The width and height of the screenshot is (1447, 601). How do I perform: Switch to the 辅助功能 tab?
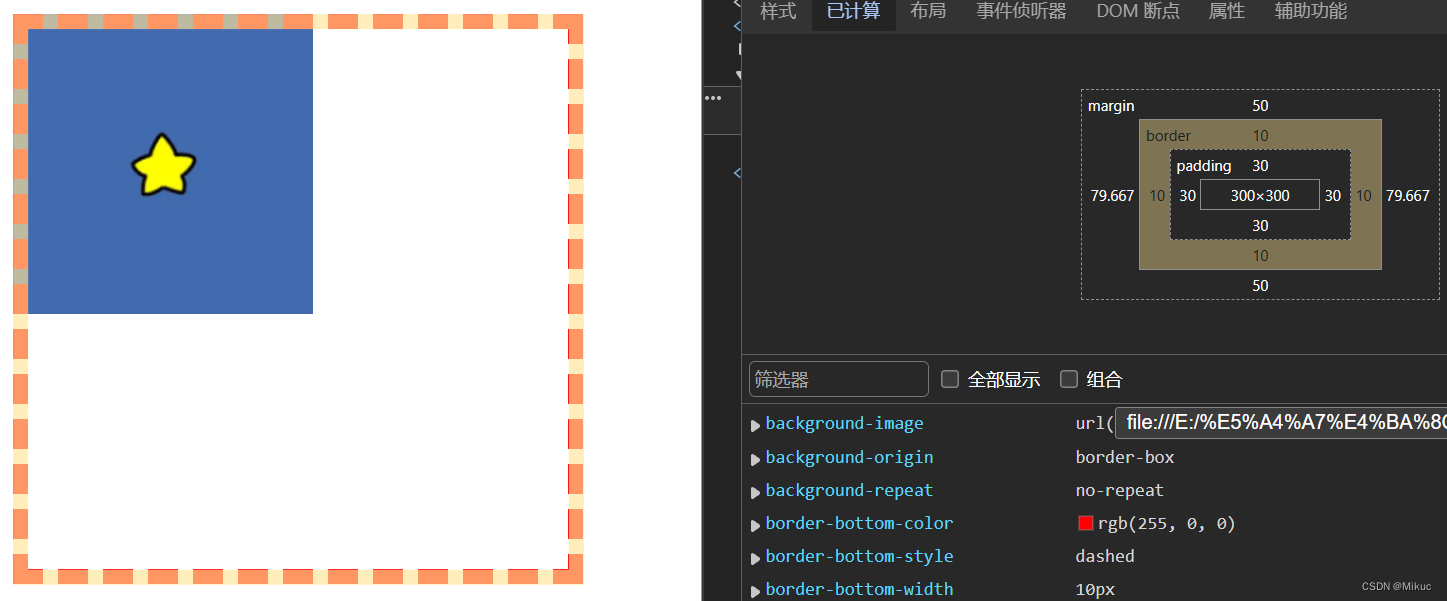(1311, 11)
